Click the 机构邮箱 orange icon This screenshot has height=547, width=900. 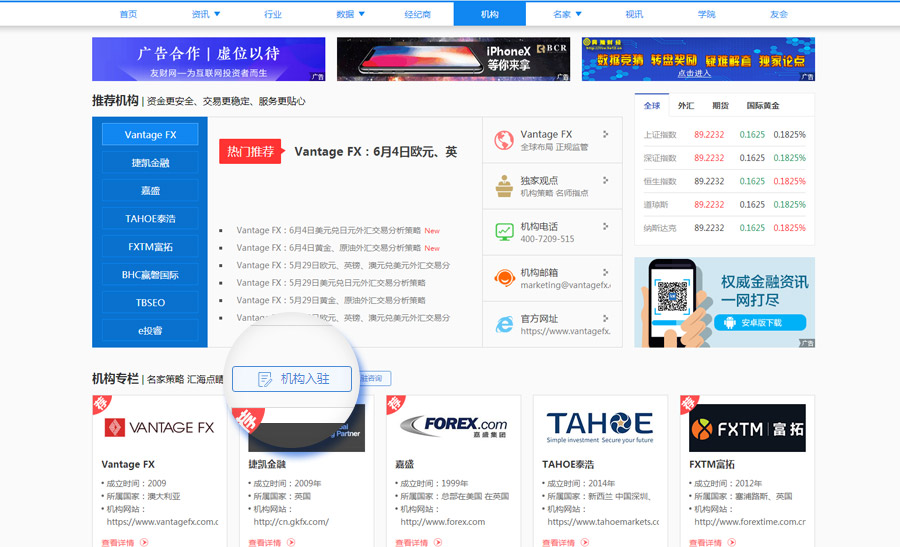click(504, 278)
